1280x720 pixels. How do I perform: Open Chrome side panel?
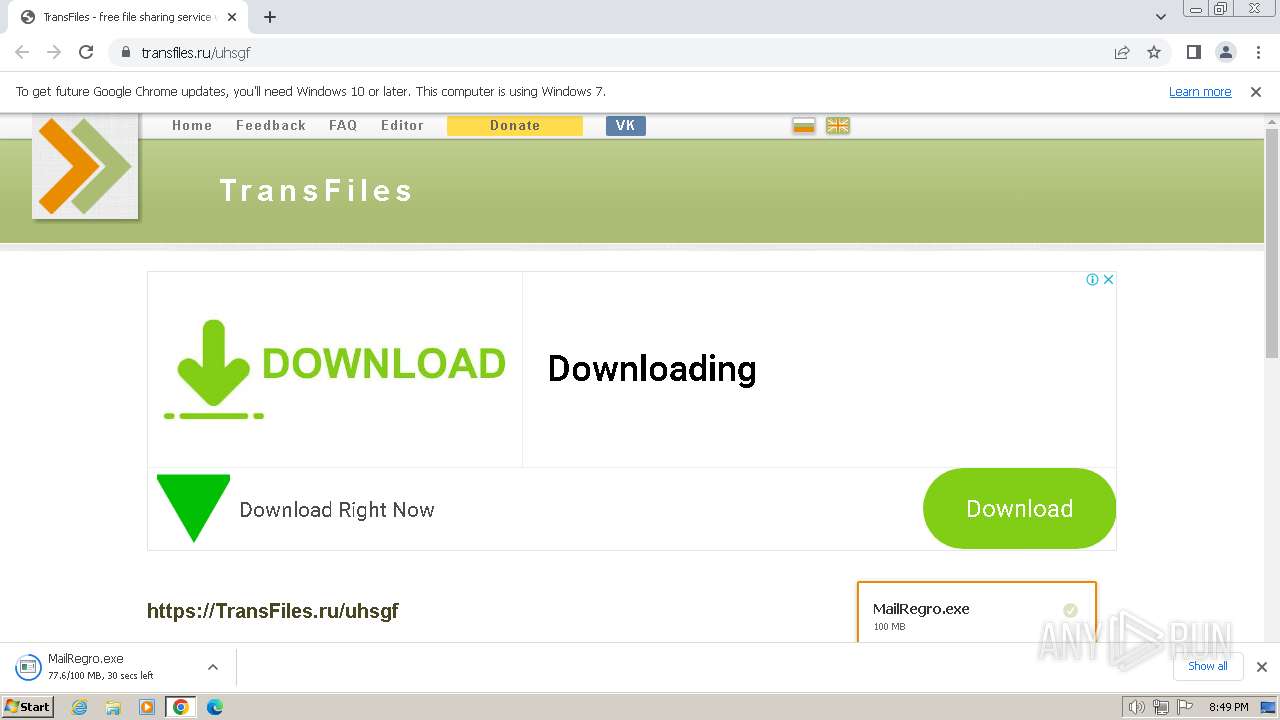click(1193, 52)
